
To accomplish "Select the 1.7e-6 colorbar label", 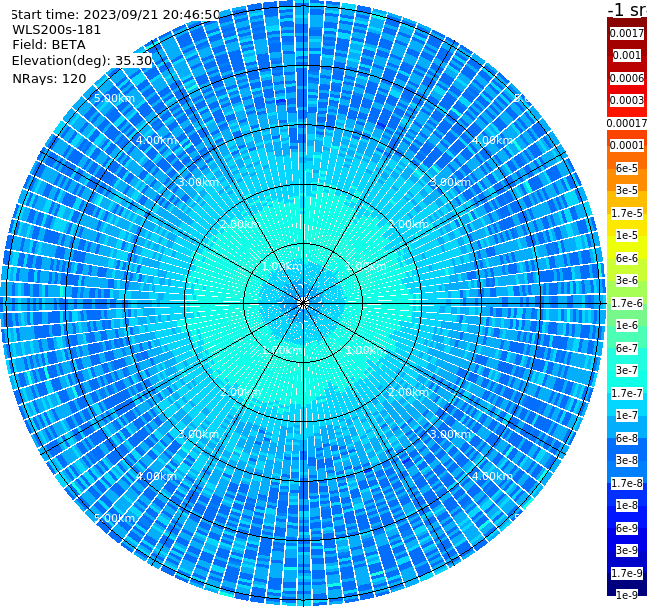I will pyautogui.click(x=627, y=303).
